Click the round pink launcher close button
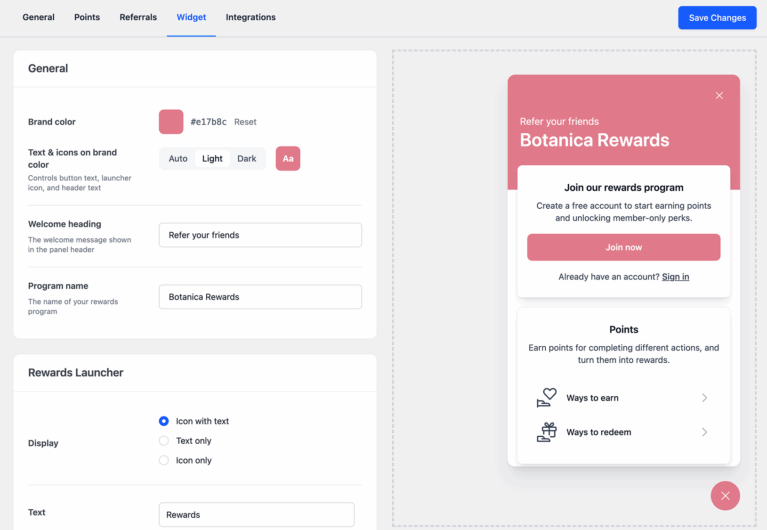Viewport: 767px width, 530px height. 725,496
